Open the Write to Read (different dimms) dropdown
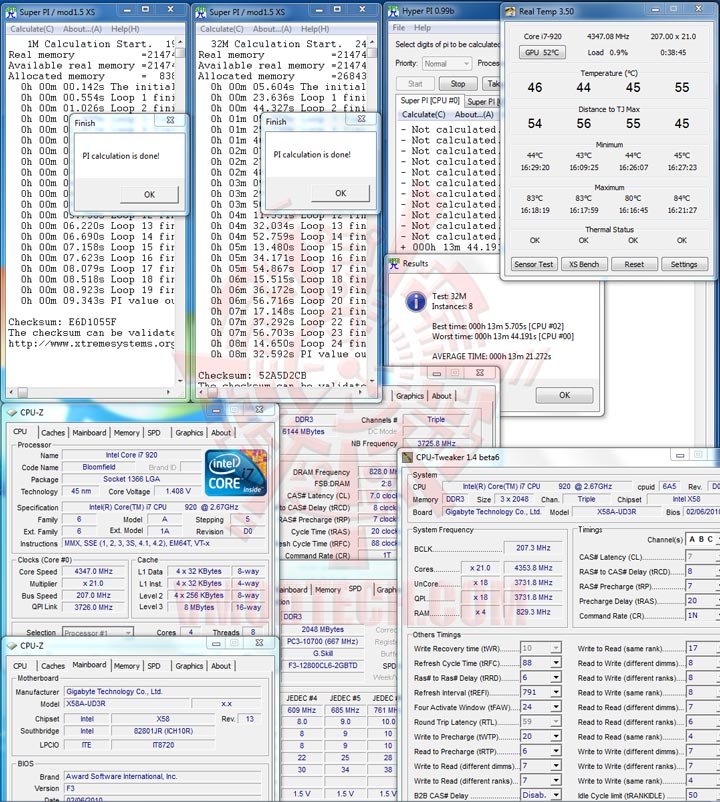The image size is (720, 802). click(x=555, y=766)
